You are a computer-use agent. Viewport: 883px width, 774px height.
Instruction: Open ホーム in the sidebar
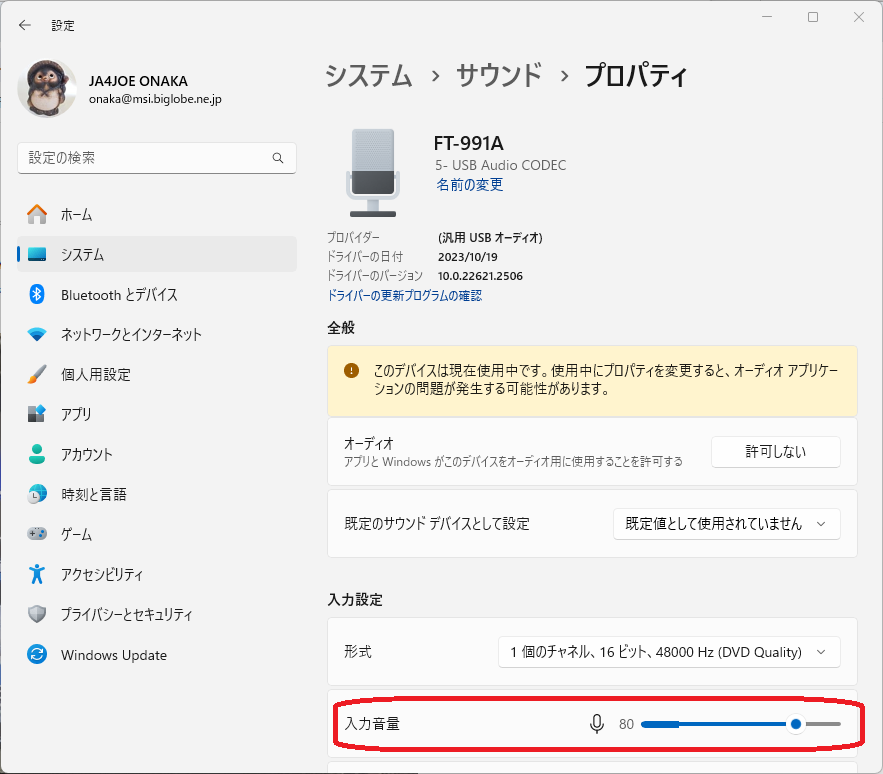(157, 215)
